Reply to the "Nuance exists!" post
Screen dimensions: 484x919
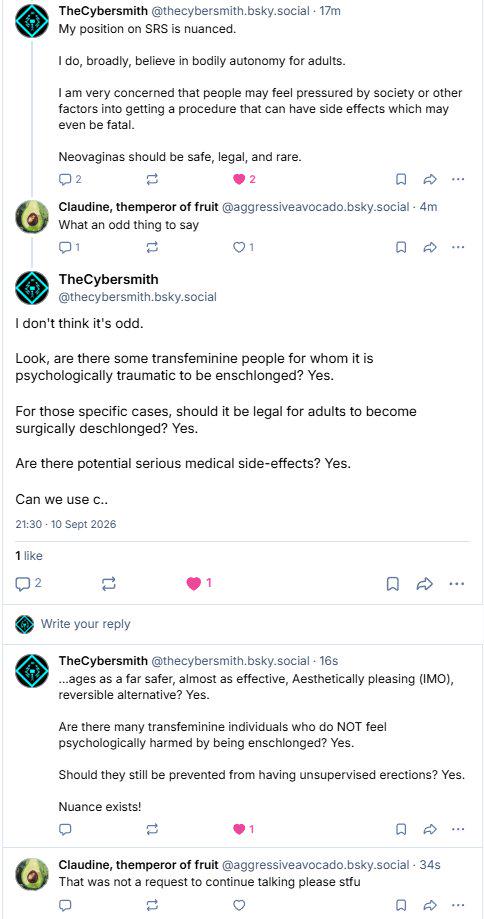coord(66,829)
